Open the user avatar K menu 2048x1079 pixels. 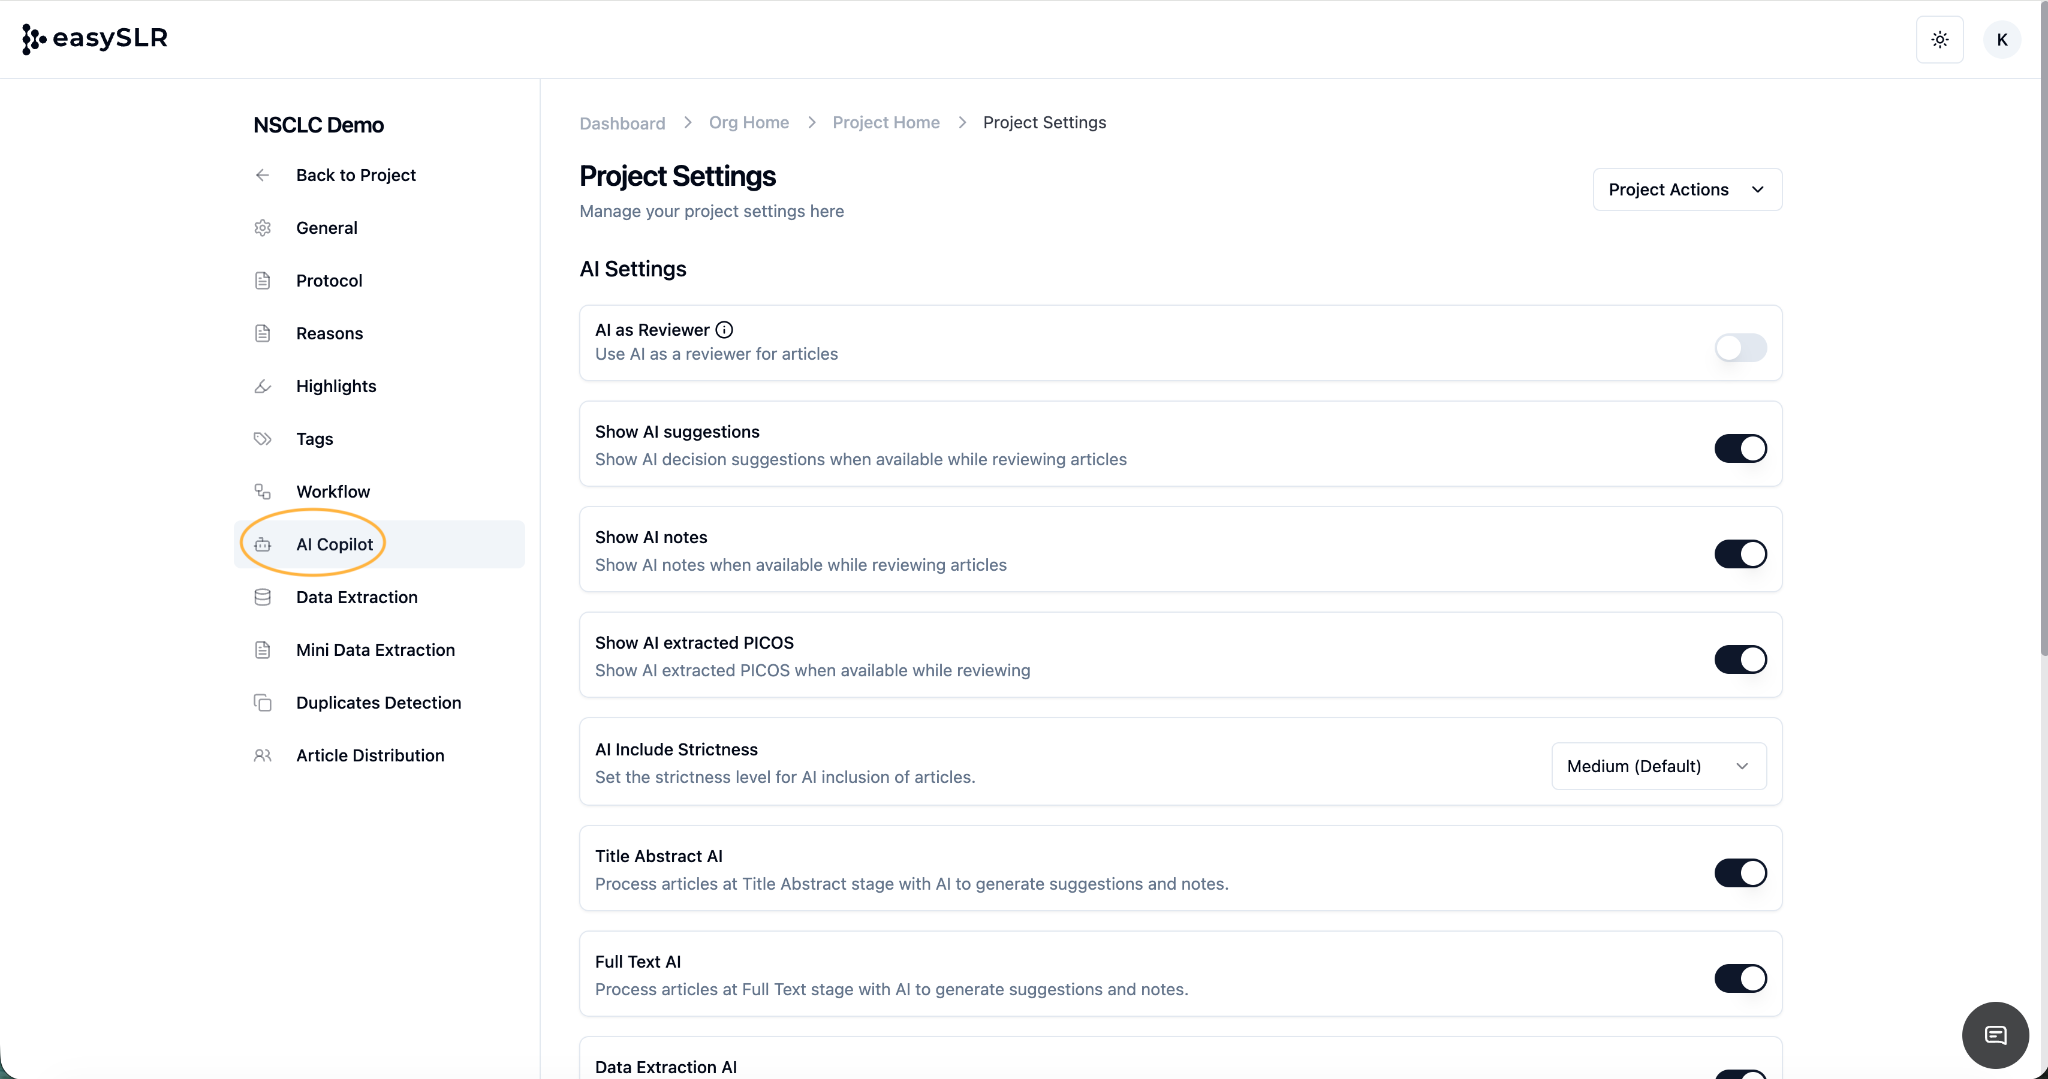click(2001, 40)
